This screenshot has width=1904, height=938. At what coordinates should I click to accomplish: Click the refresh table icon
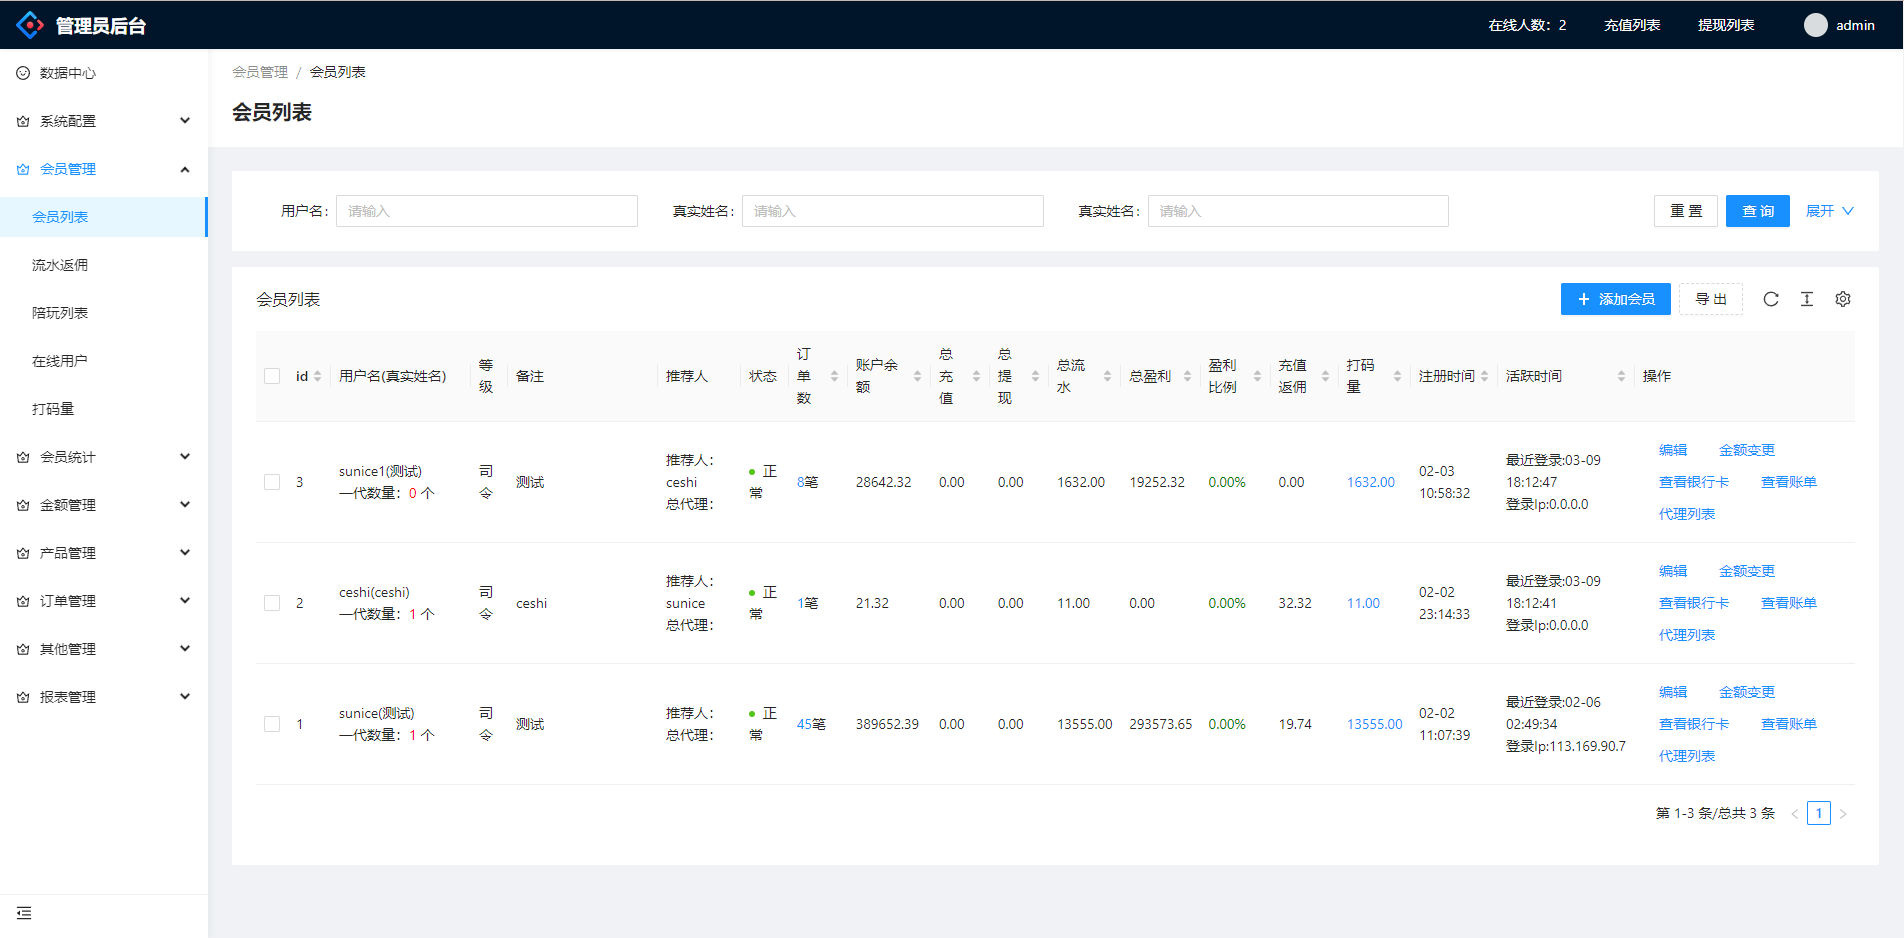[1770, 299]
